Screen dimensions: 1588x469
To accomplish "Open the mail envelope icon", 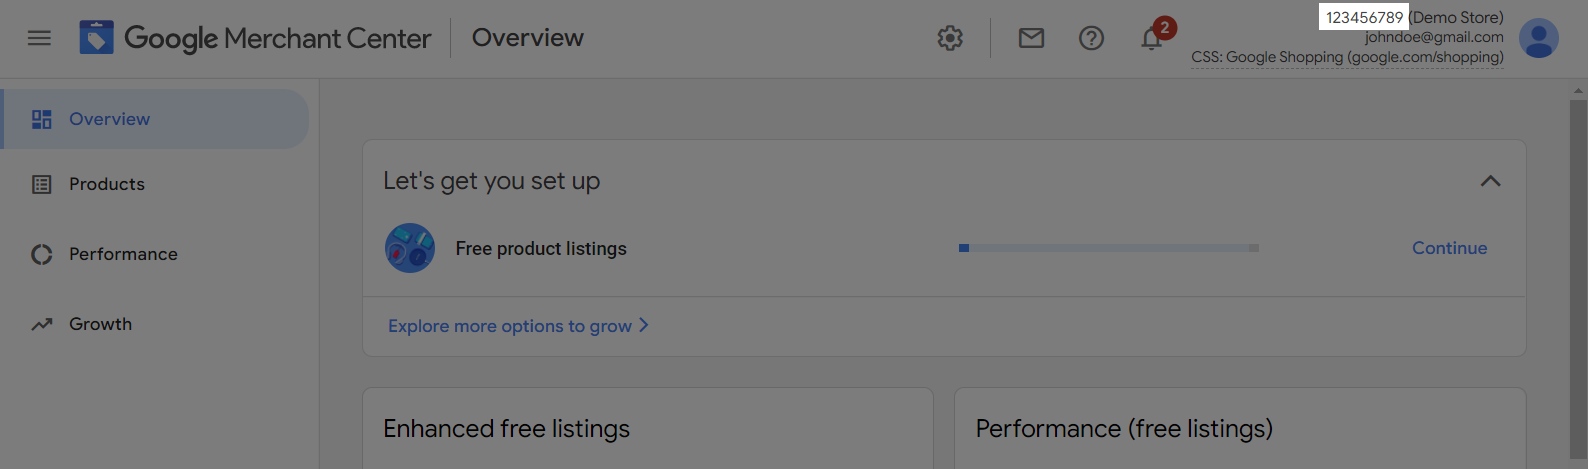I will (x=1031, y=38).
